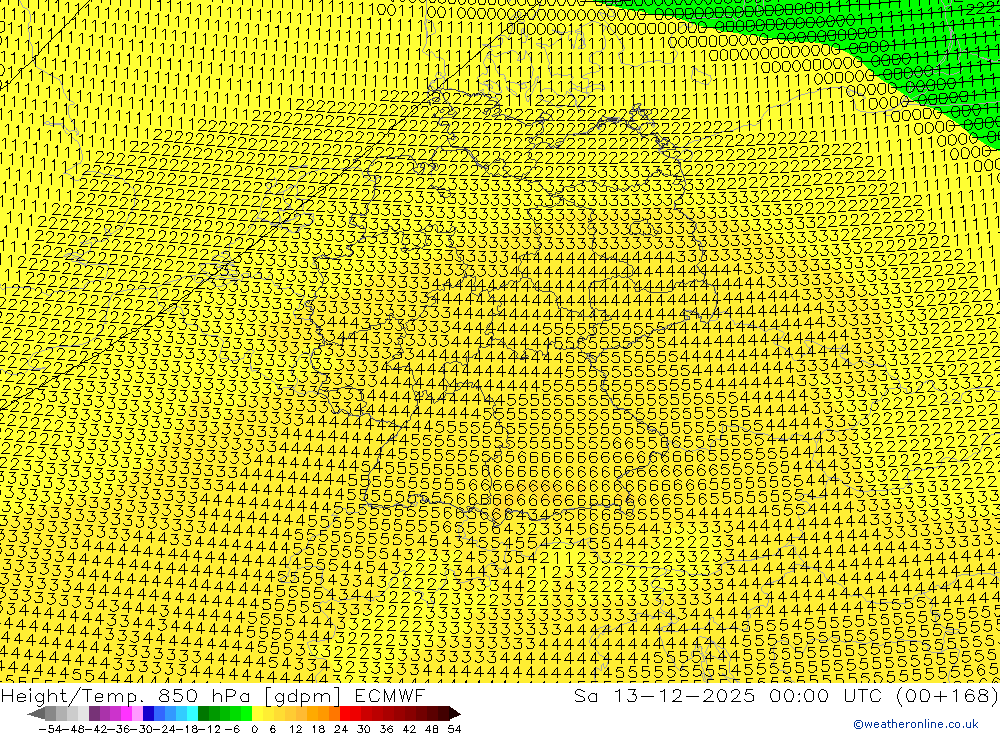Click the '54' scale label

point(454,729)
